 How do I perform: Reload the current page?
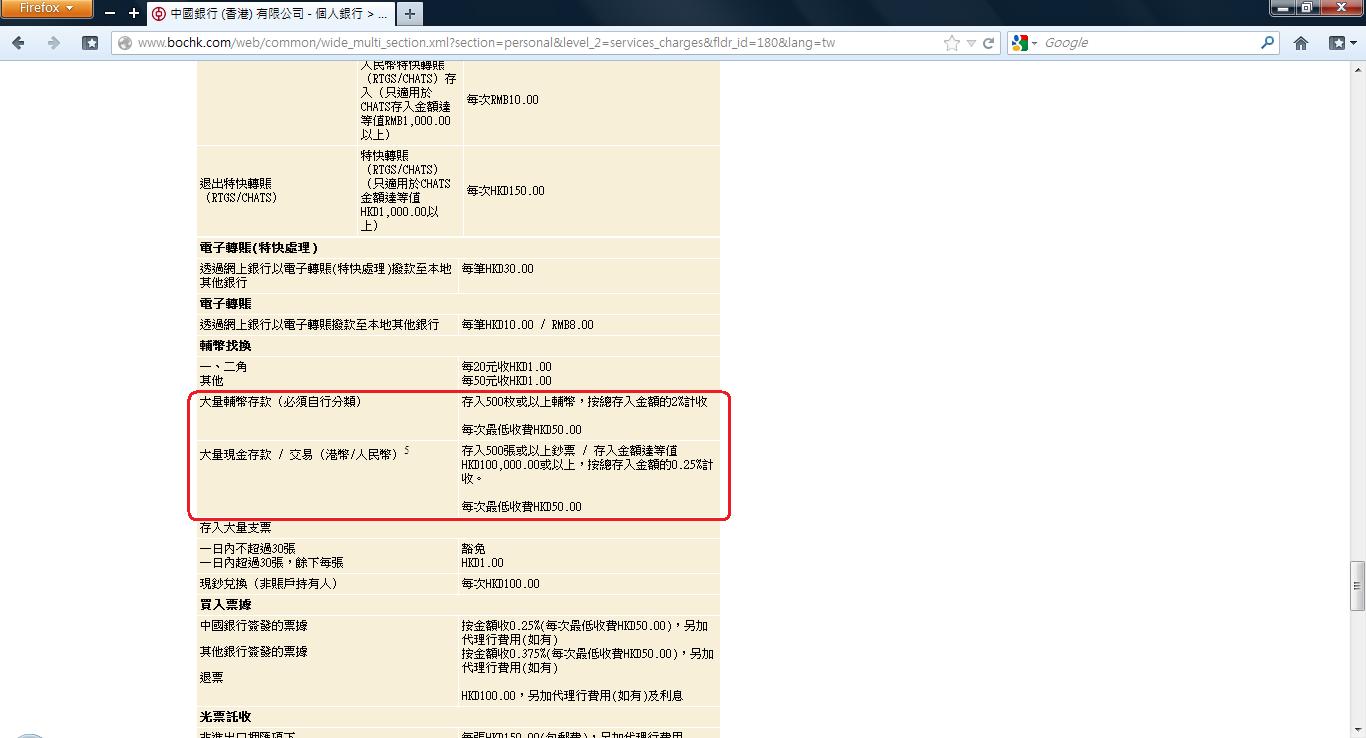989,43
